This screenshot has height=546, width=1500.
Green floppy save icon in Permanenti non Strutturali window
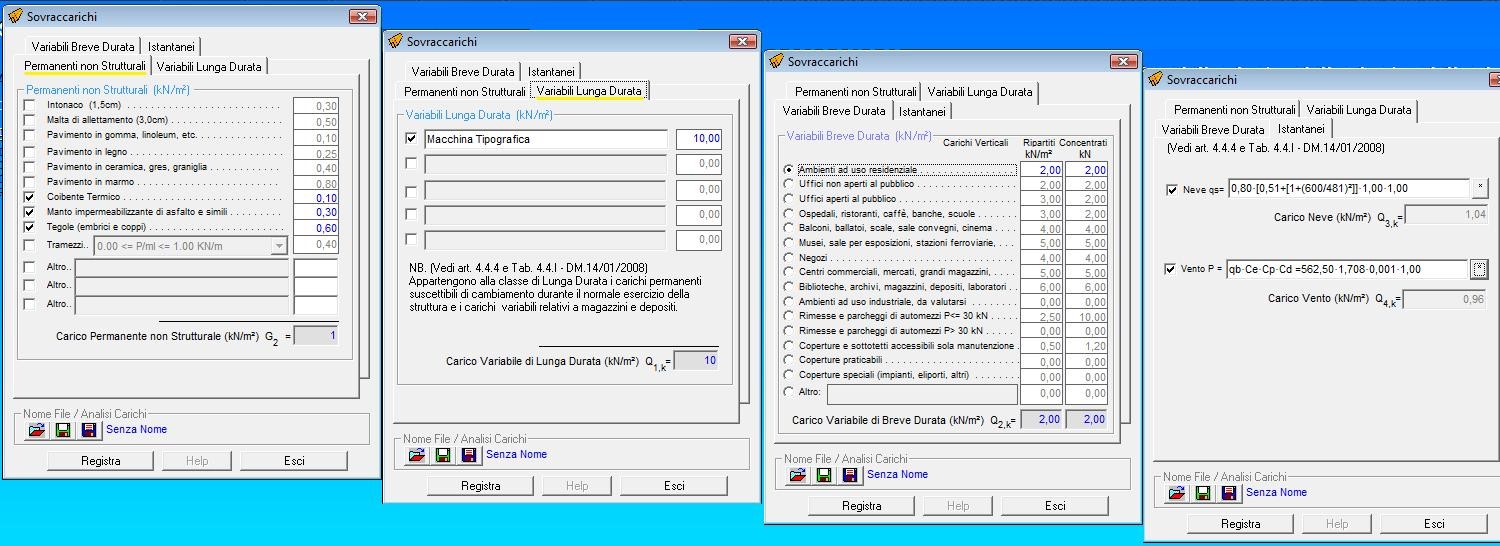click(63, 430)
